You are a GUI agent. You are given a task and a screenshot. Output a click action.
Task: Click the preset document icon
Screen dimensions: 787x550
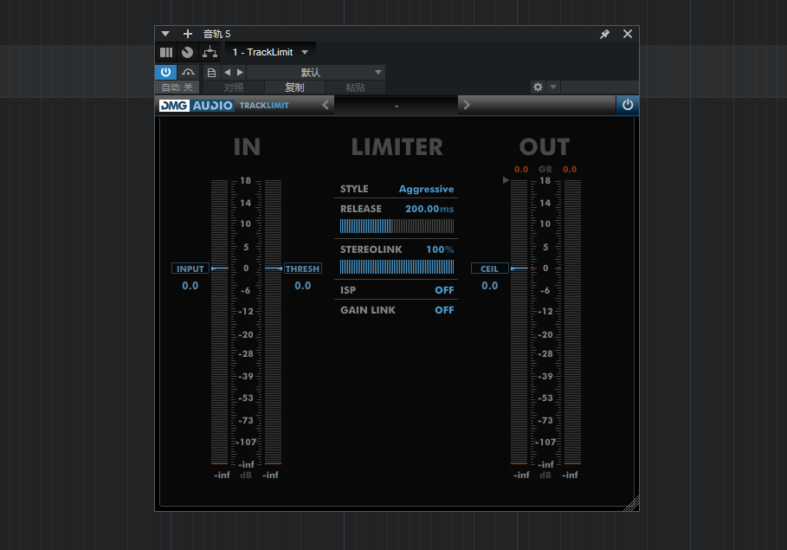click(x=211, y=72)
